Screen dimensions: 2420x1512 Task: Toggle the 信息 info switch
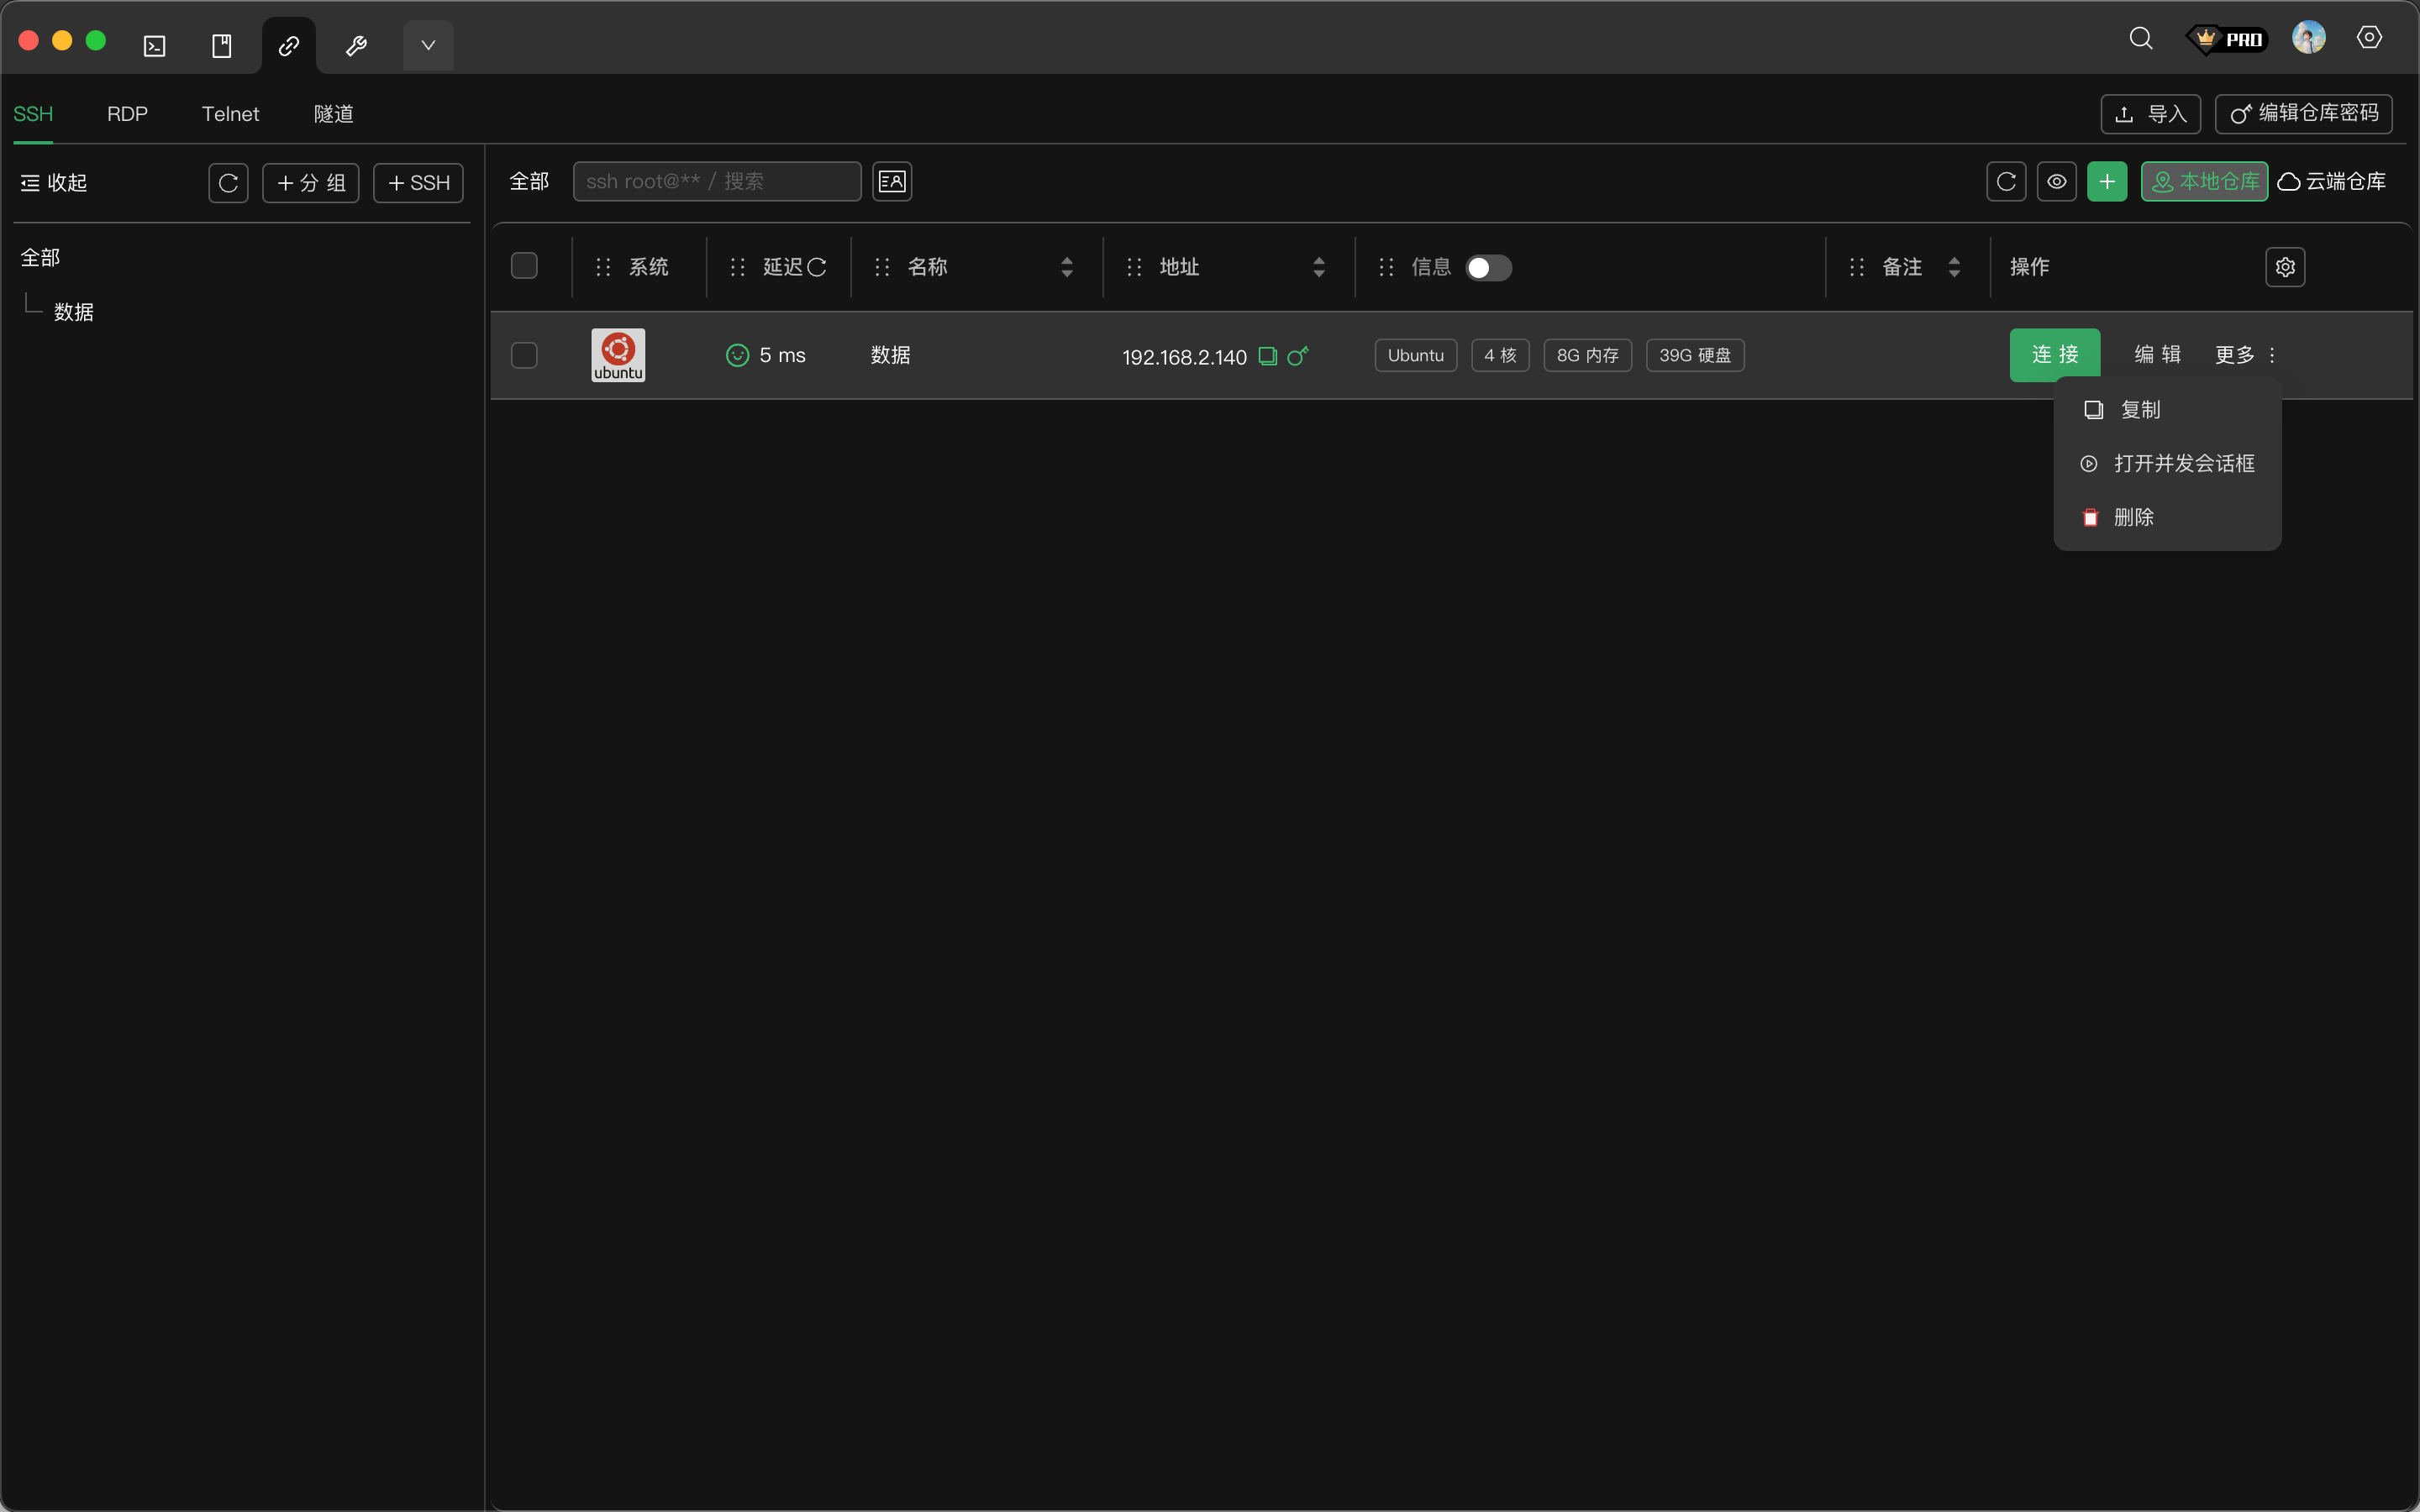(1488, 268)
